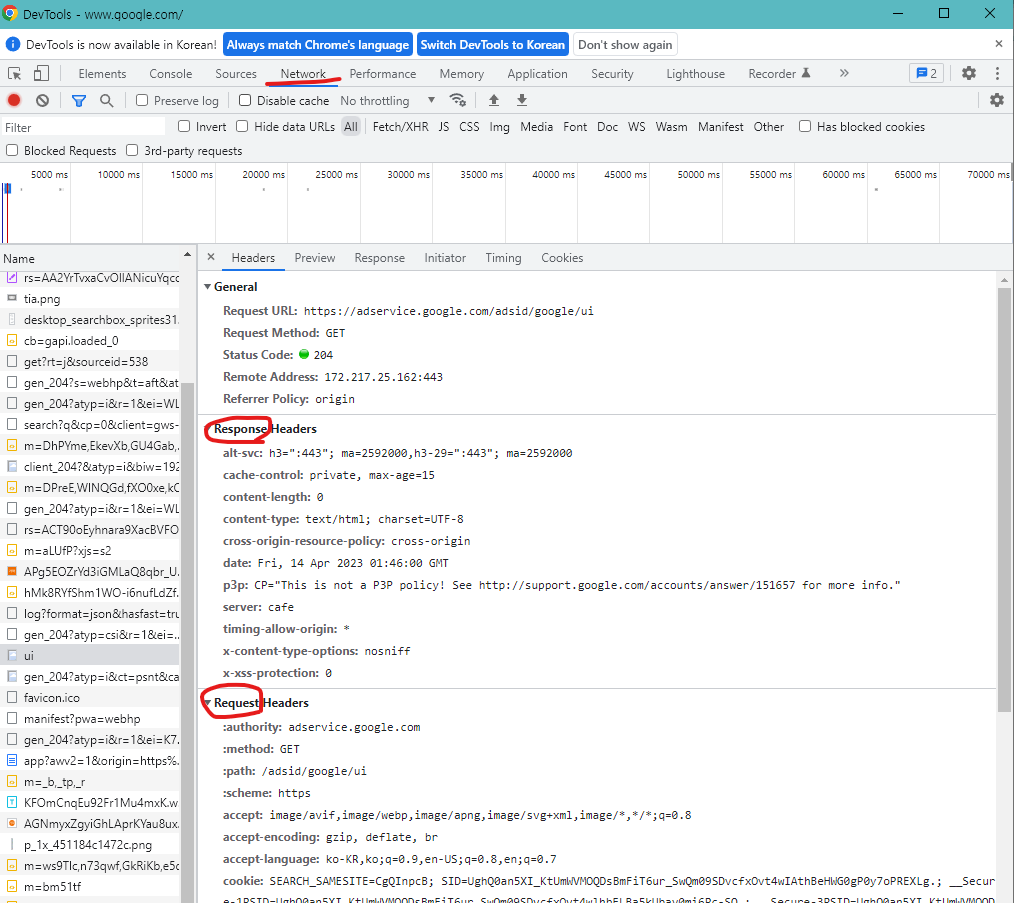Toggle the device toolbar icon
Screen dimensions: 1014x903
click(x=41, y=73)
